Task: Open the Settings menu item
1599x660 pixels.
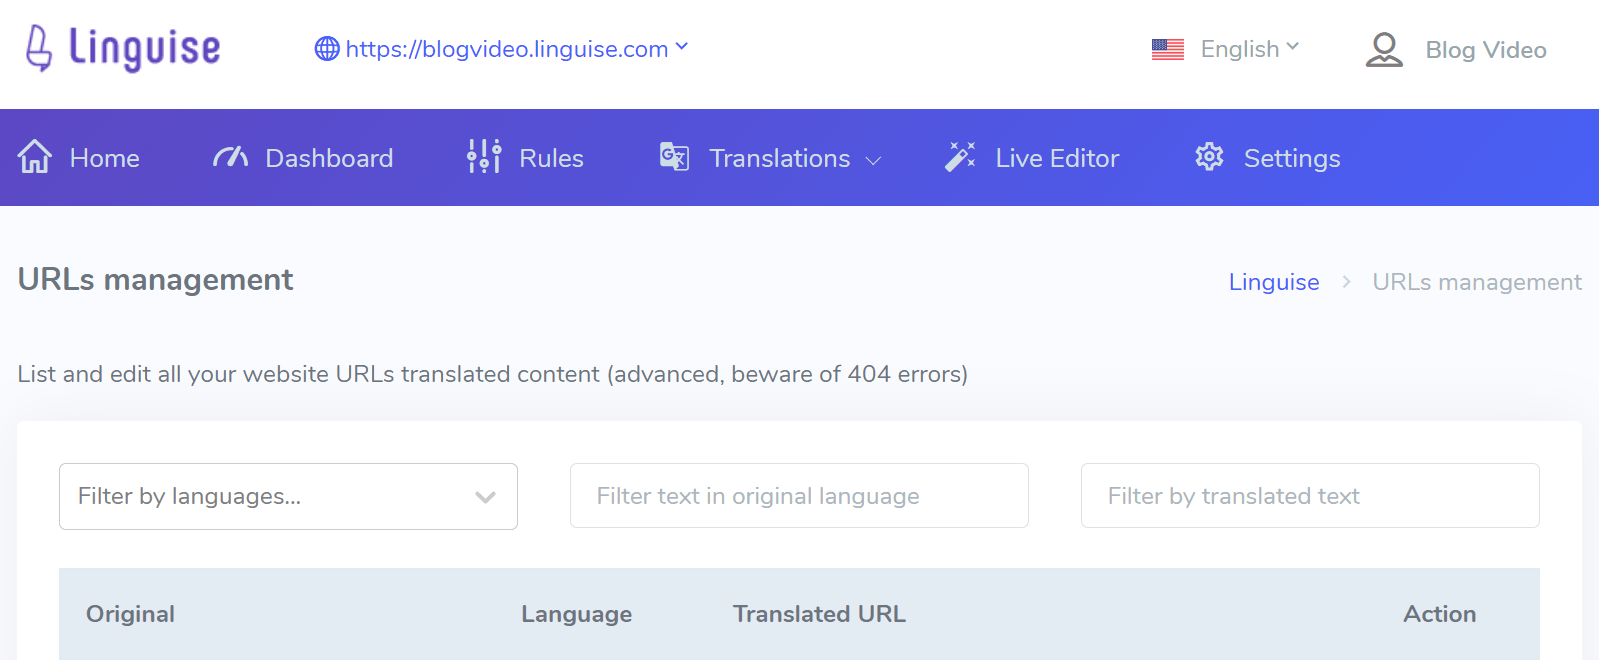Action: (1292, 158)
